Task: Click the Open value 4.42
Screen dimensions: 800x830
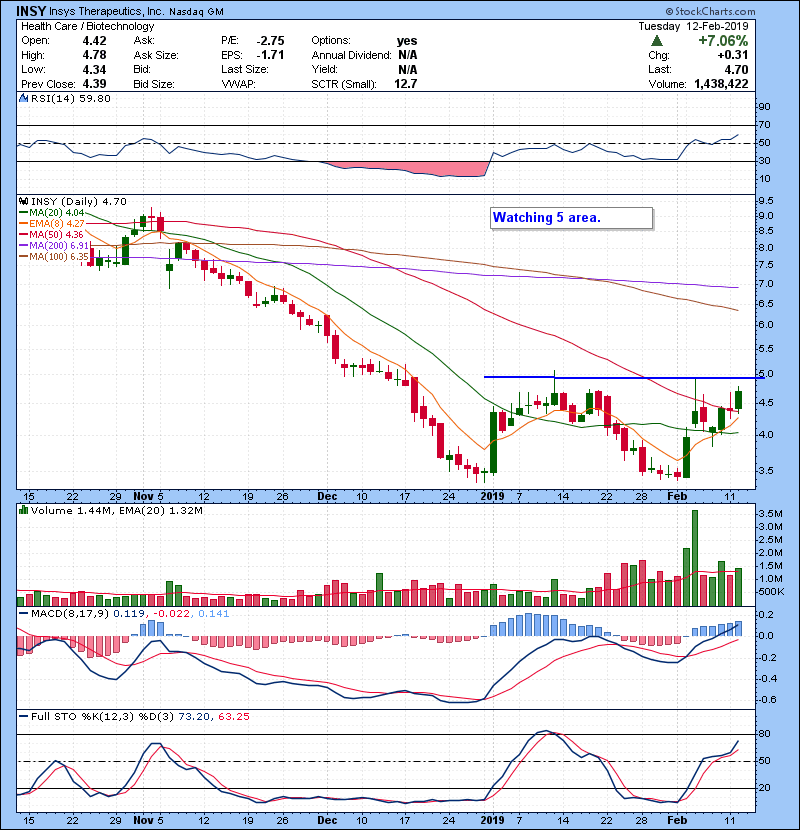Action: (94, 41)
